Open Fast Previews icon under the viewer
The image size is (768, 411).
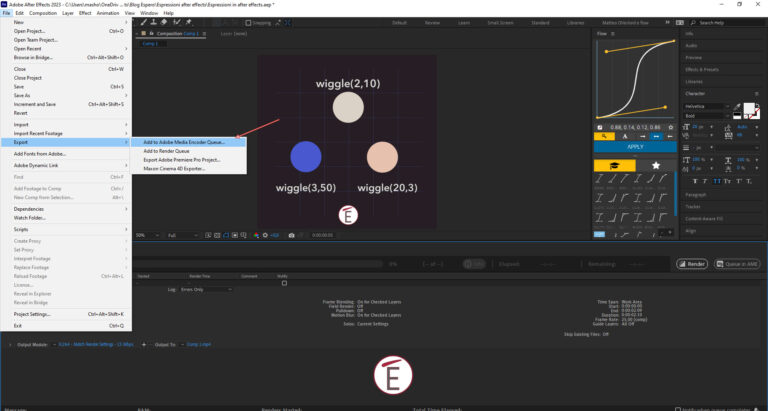(208, 236)
